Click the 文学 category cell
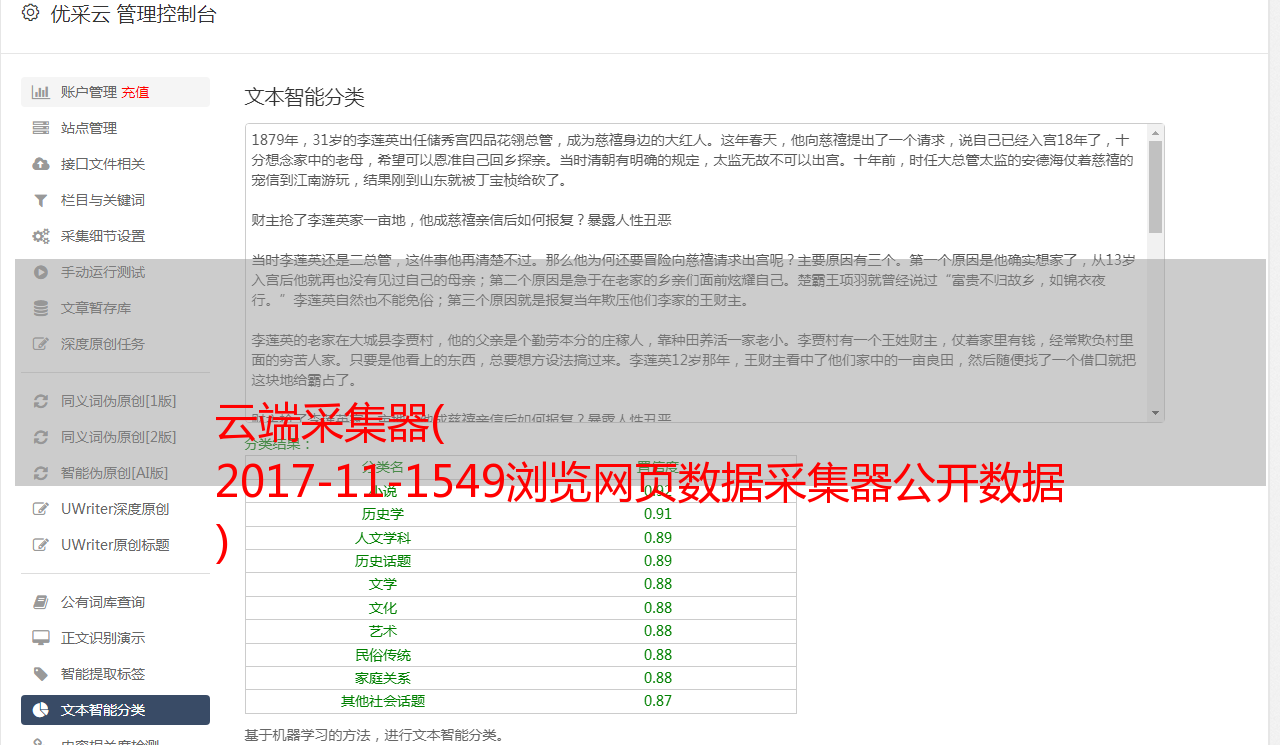This screenshot has height=745, width=1280. point(383,584)
